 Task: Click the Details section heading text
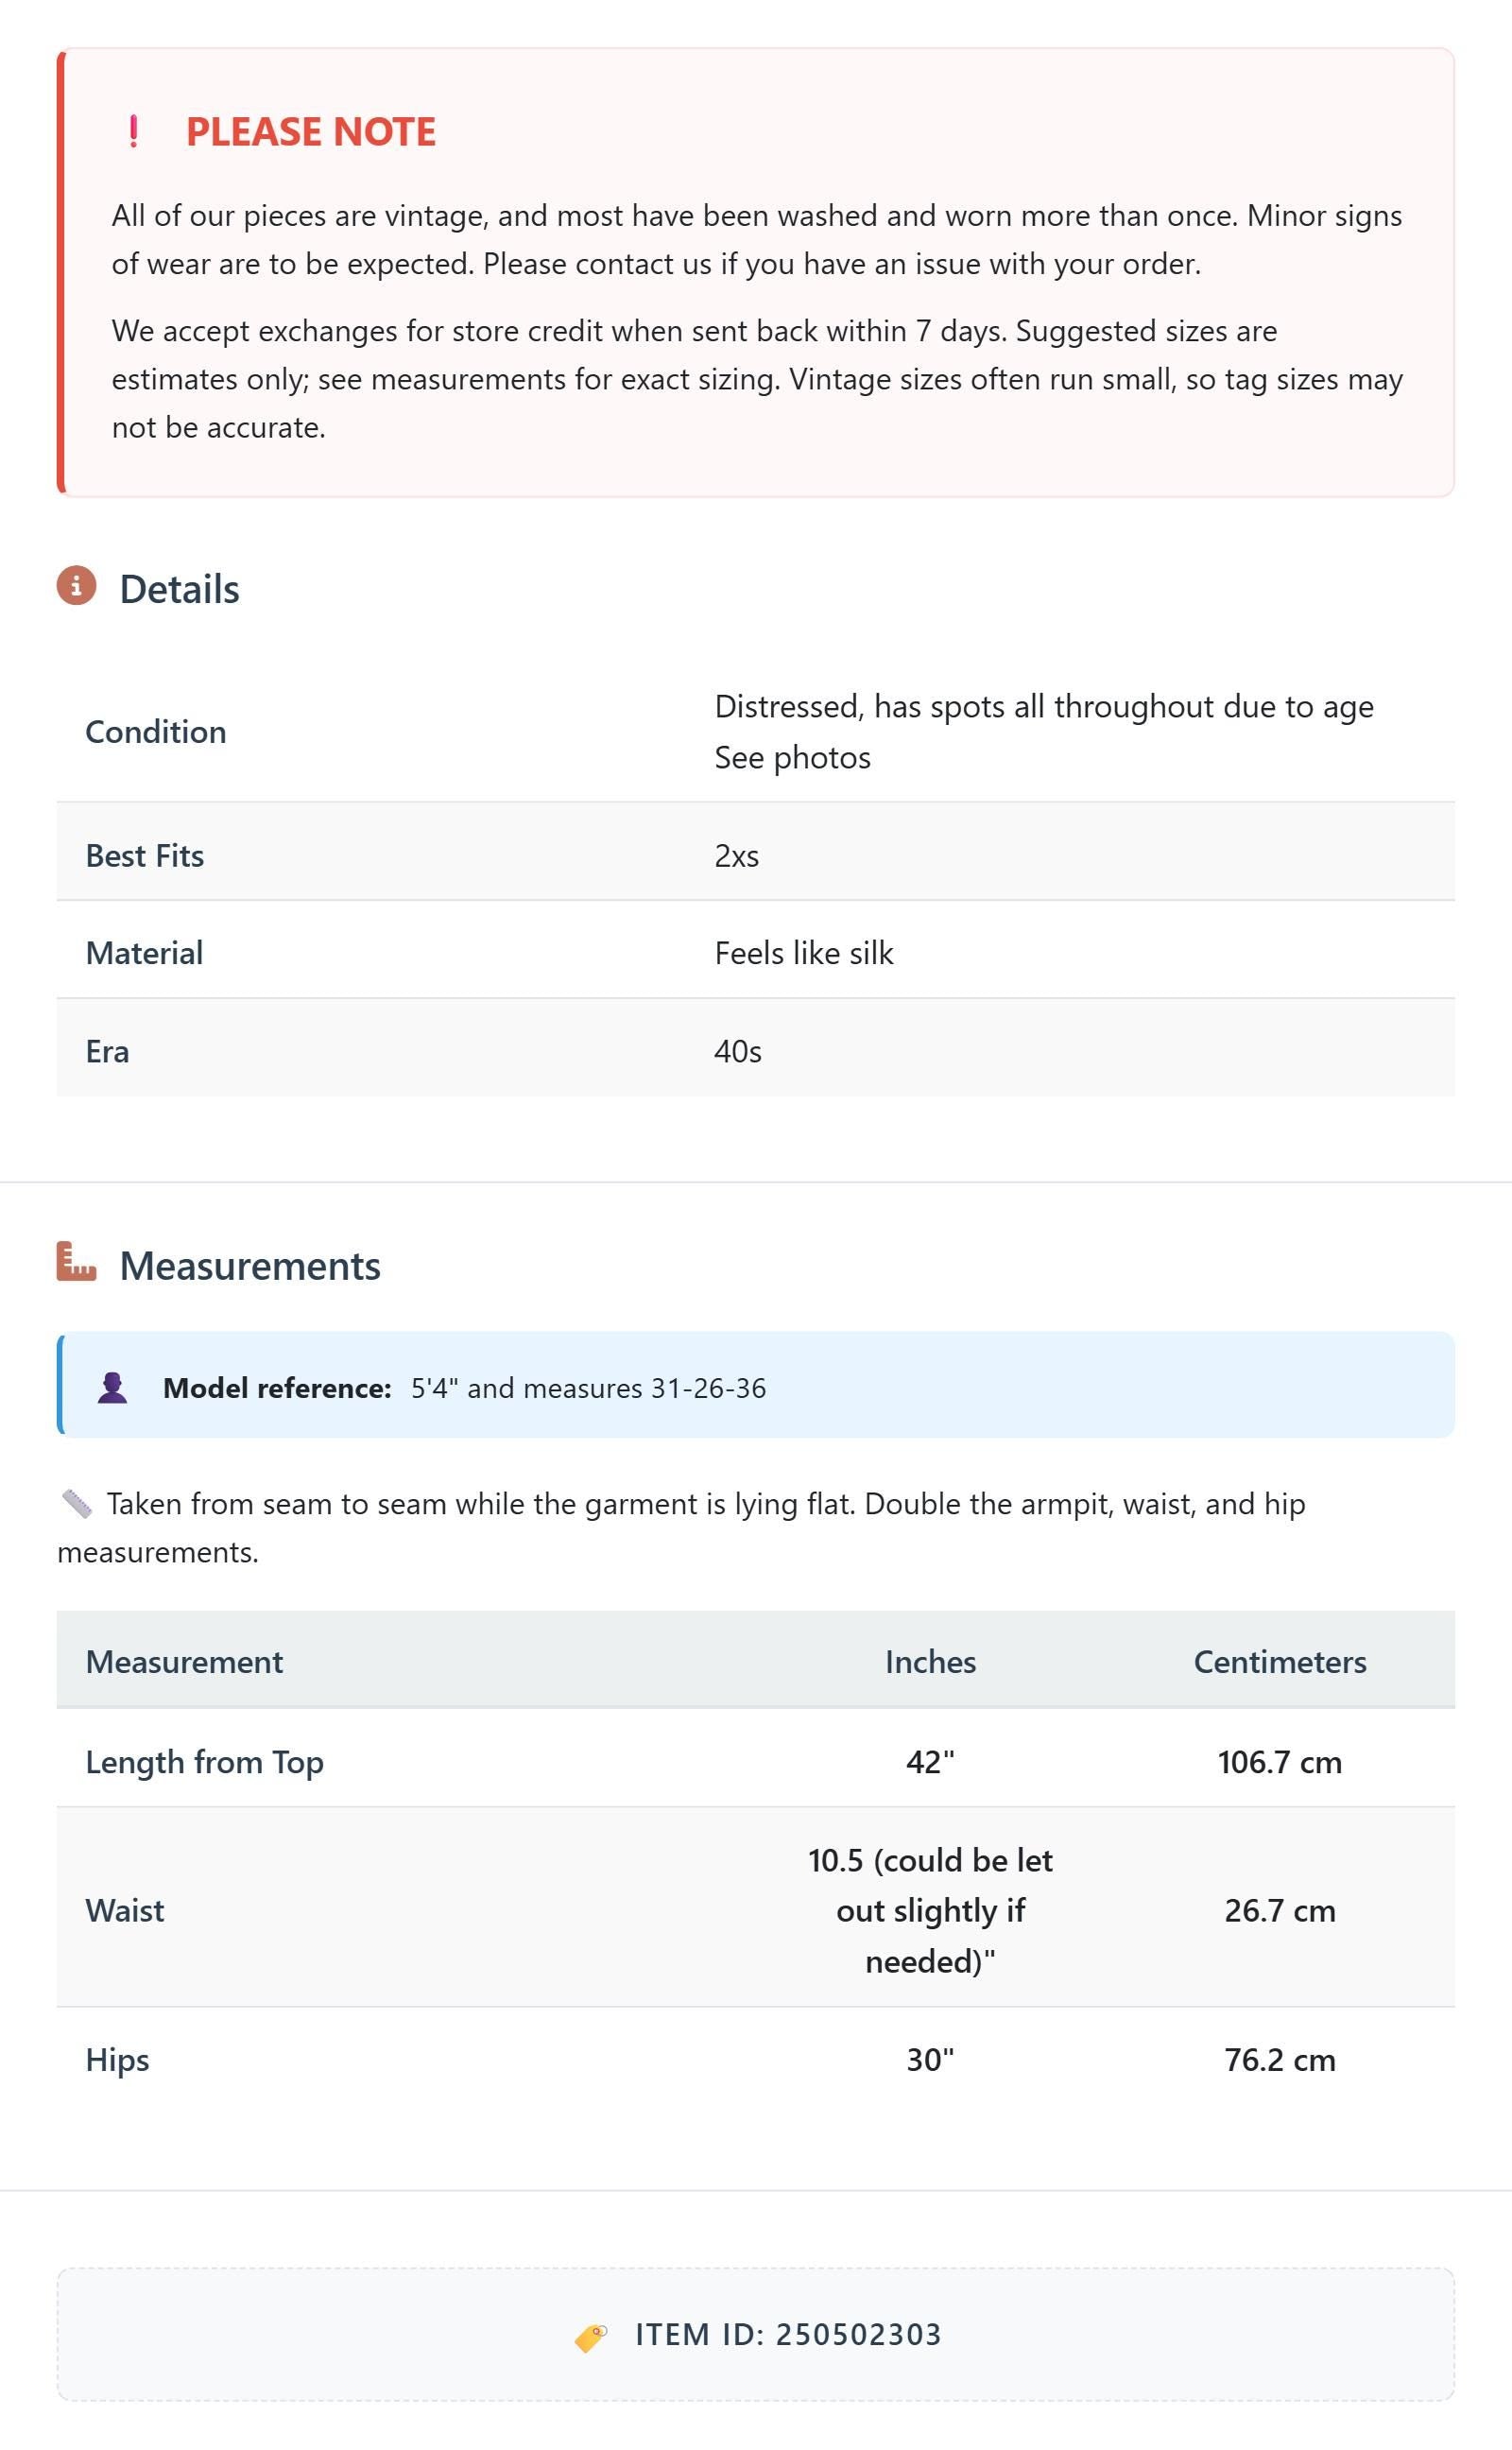(180, 589)
